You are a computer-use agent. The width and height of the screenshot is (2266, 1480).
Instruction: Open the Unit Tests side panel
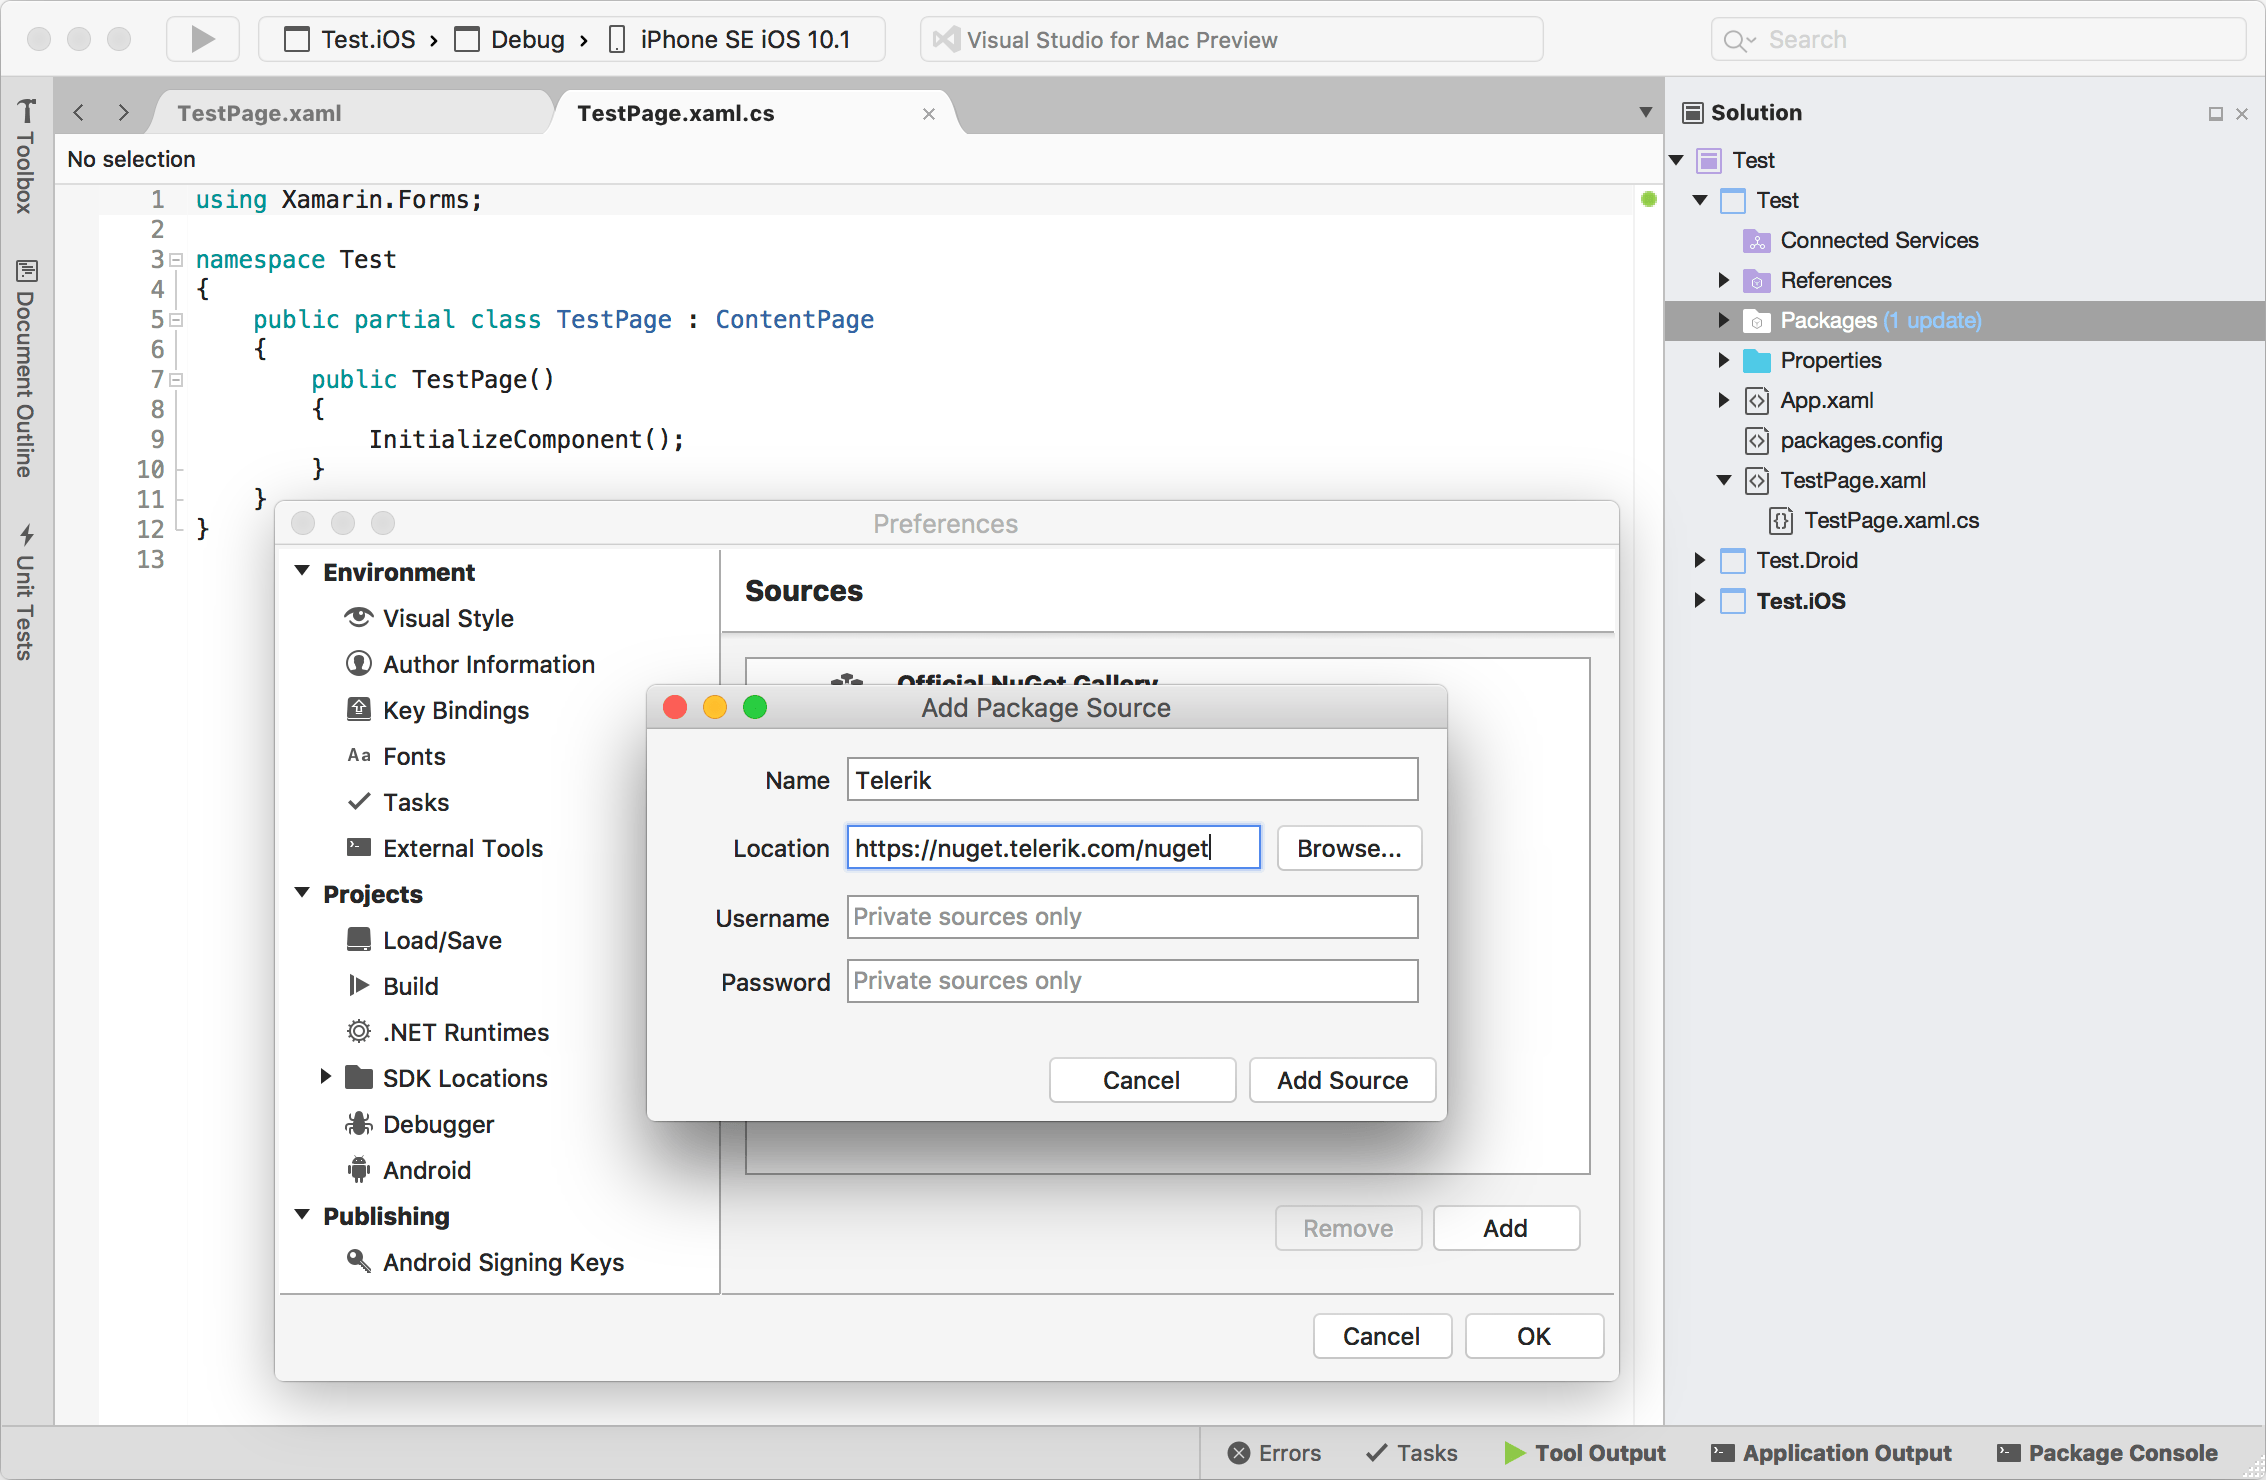coord(26,591)
